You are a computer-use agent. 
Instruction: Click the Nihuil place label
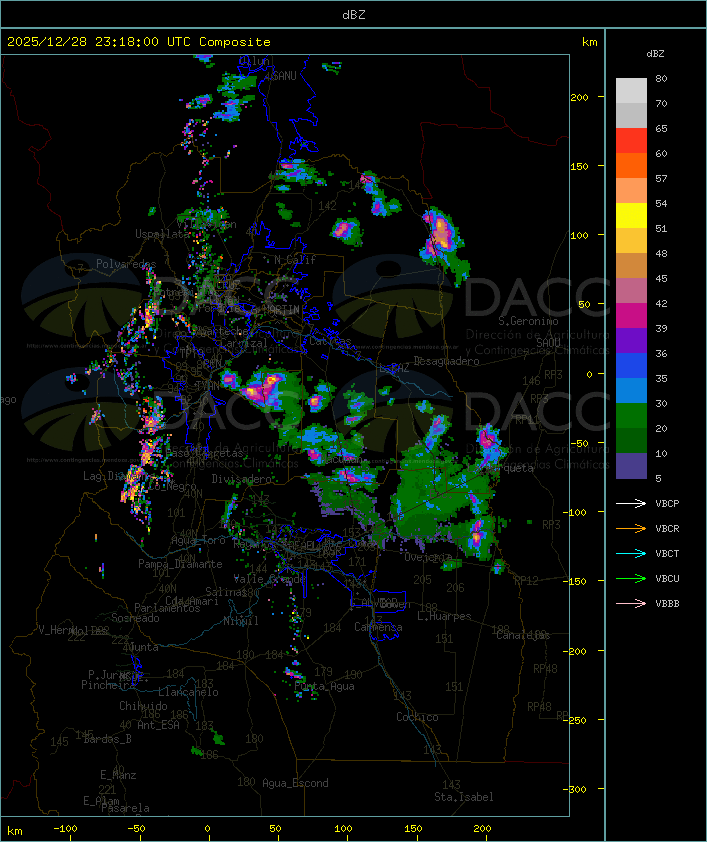click(x=241, y=621)
